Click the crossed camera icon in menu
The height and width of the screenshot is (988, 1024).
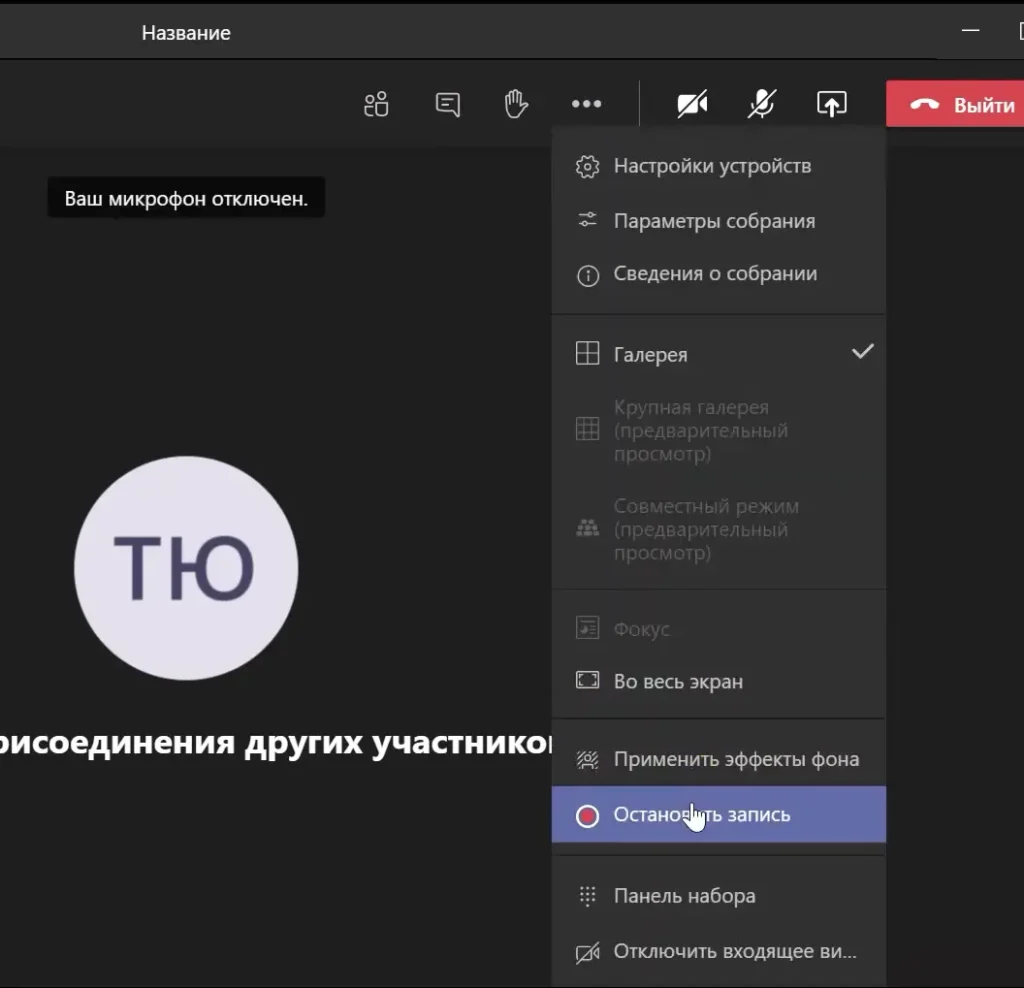tap(587, 953)
